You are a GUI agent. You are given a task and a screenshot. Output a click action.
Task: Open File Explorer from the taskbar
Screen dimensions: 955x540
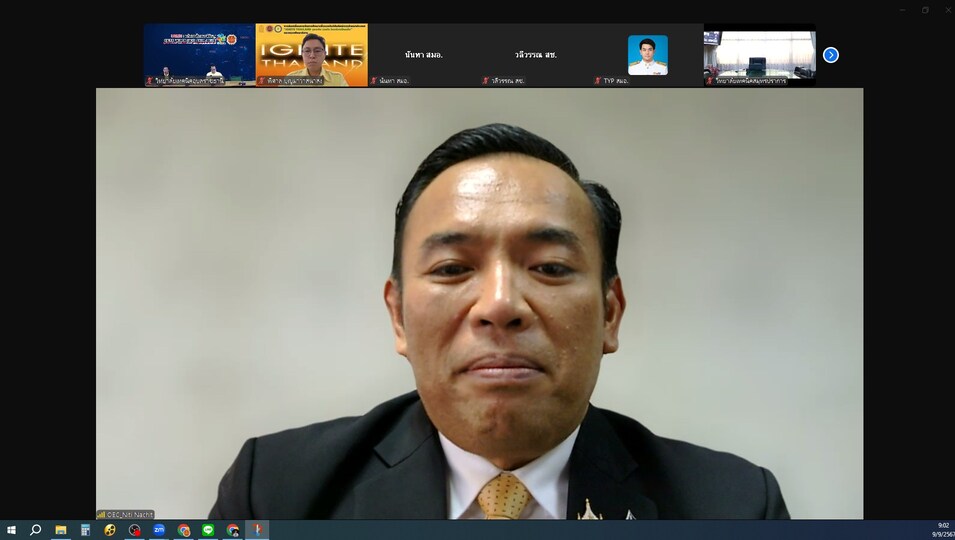point(60,530)
